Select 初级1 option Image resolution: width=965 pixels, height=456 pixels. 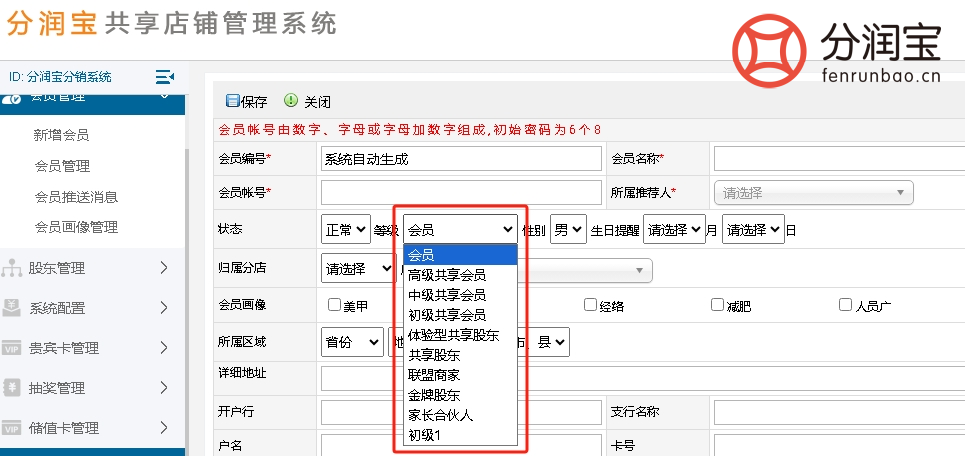click(460, 435)
